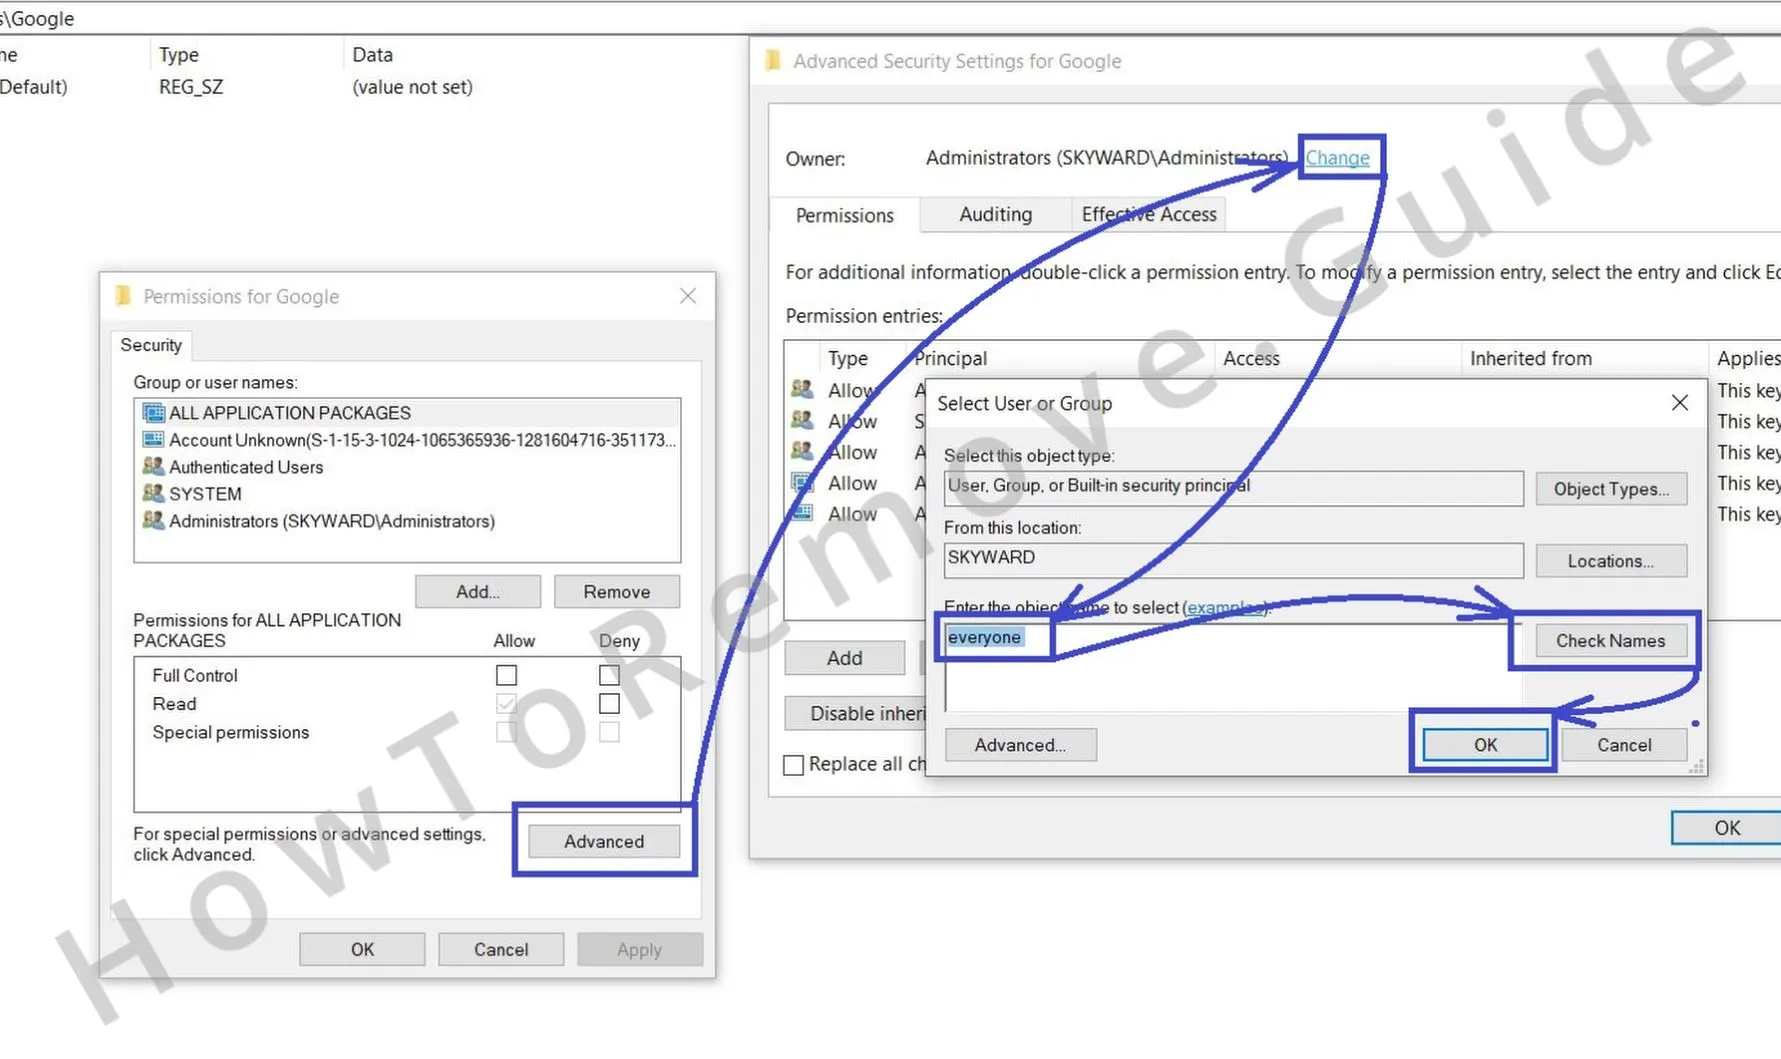
Task: Click the second permission entry's user icon
Action: (x=802, y=421)
